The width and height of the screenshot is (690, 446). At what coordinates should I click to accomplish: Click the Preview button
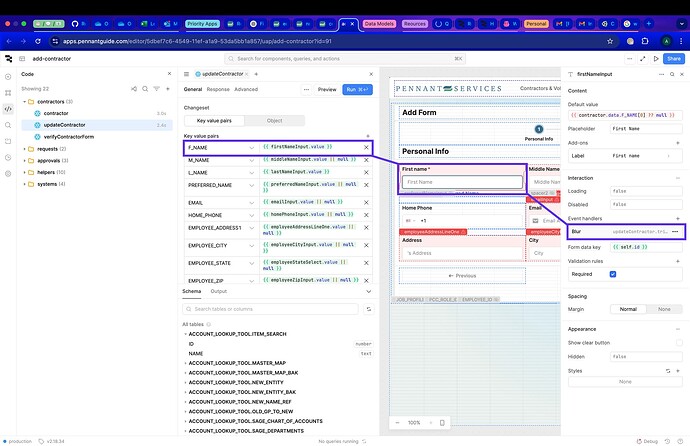pos(327,89)
